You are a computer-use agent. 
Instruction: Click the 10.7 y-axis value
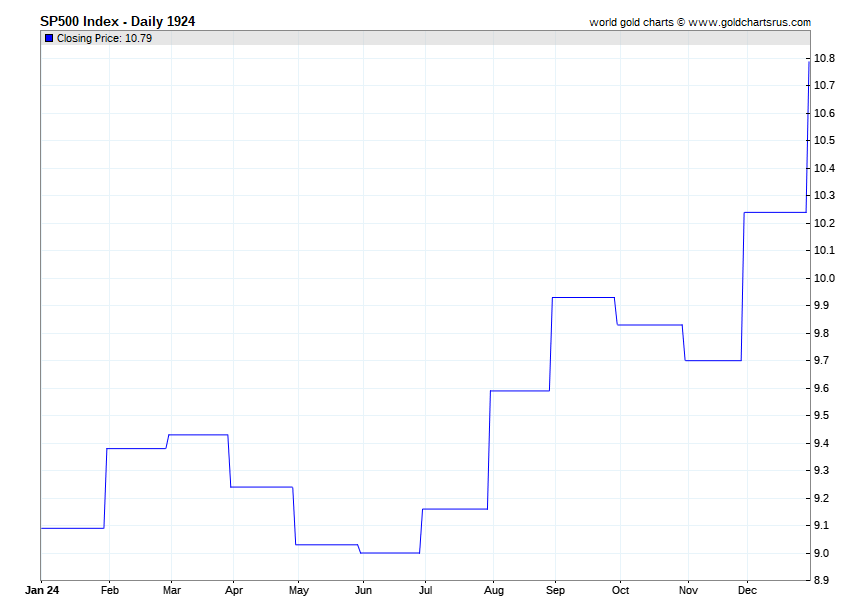point(824,85)
